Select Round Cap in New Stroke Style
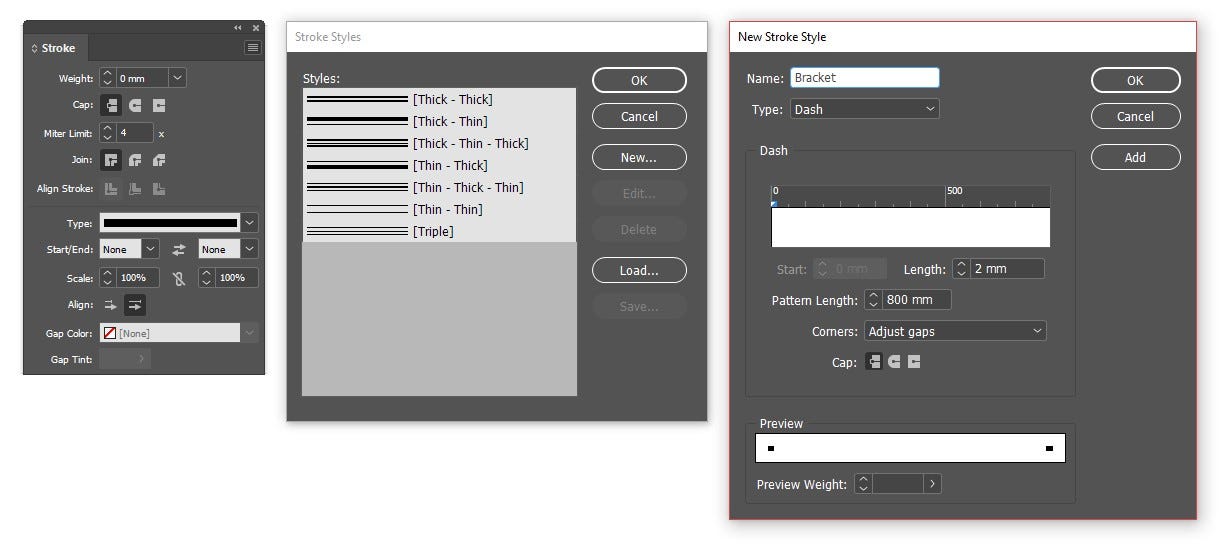Viewport: 1222px width, 549px height. 894,362
